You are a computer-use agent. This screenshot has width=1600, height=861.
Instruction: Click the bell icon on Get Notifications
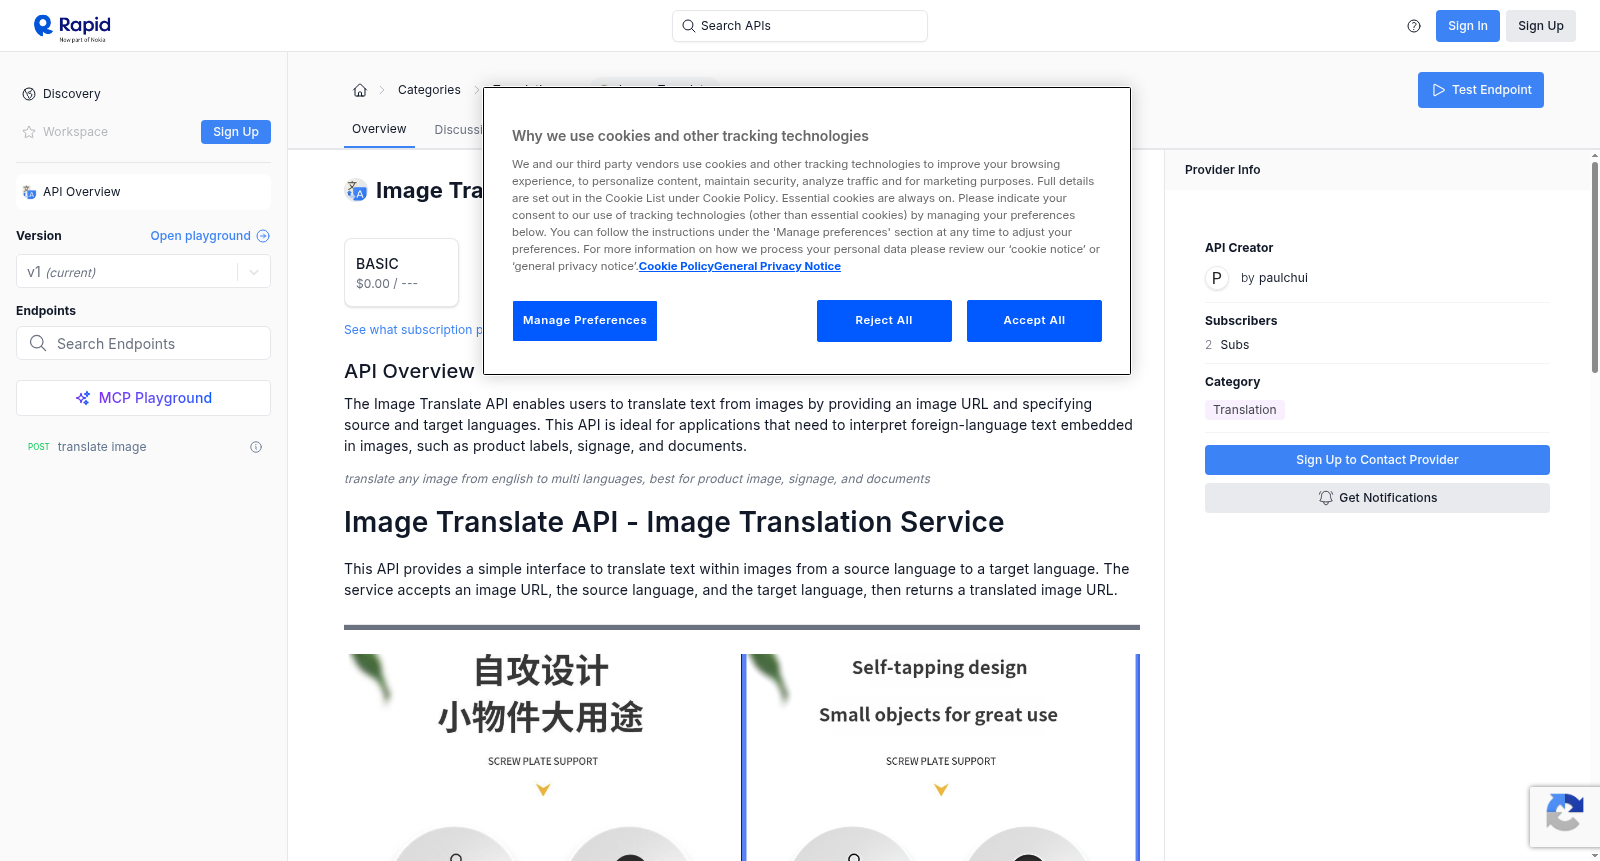coord(1326,498)
